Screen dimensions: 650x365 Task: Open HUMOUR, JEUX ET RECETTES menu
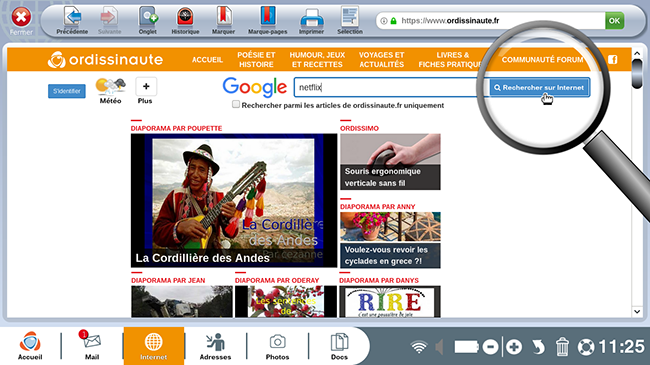317,60
